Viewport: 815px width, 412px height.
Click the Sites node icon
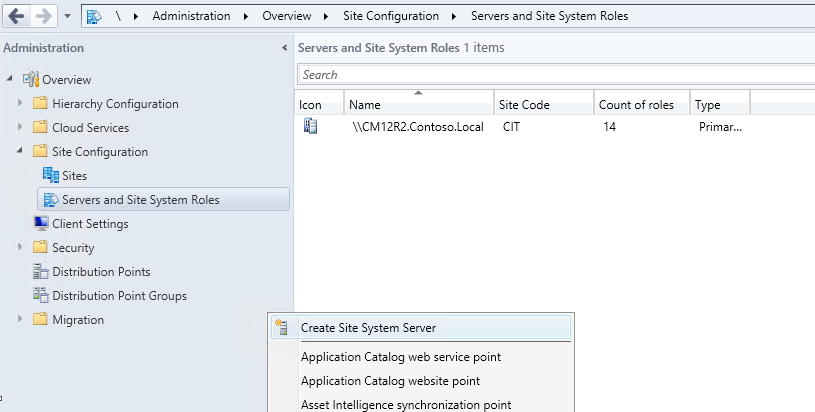(51, 176)
